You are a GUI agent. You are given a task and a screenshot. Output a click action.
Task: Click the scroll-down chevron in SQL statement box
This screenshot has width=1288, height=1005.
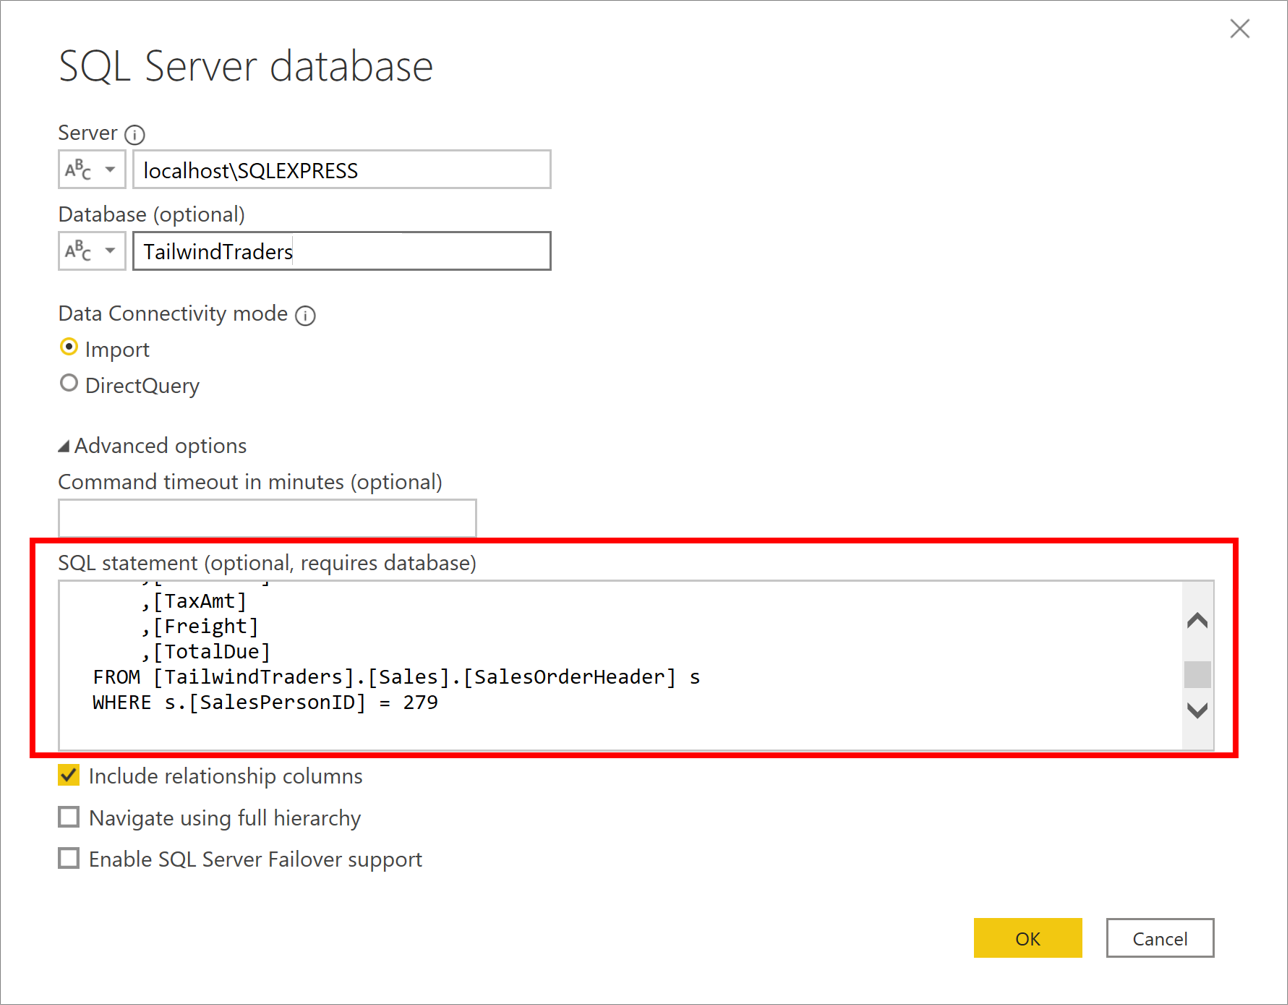pos(1196,711)
